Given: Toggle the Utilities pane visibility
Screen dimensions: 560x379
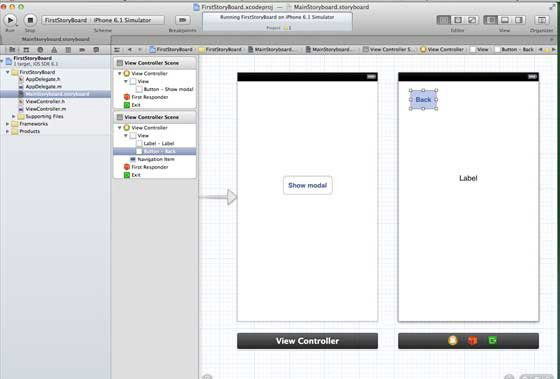Looking at the screenshot, I should pos(519,20).
